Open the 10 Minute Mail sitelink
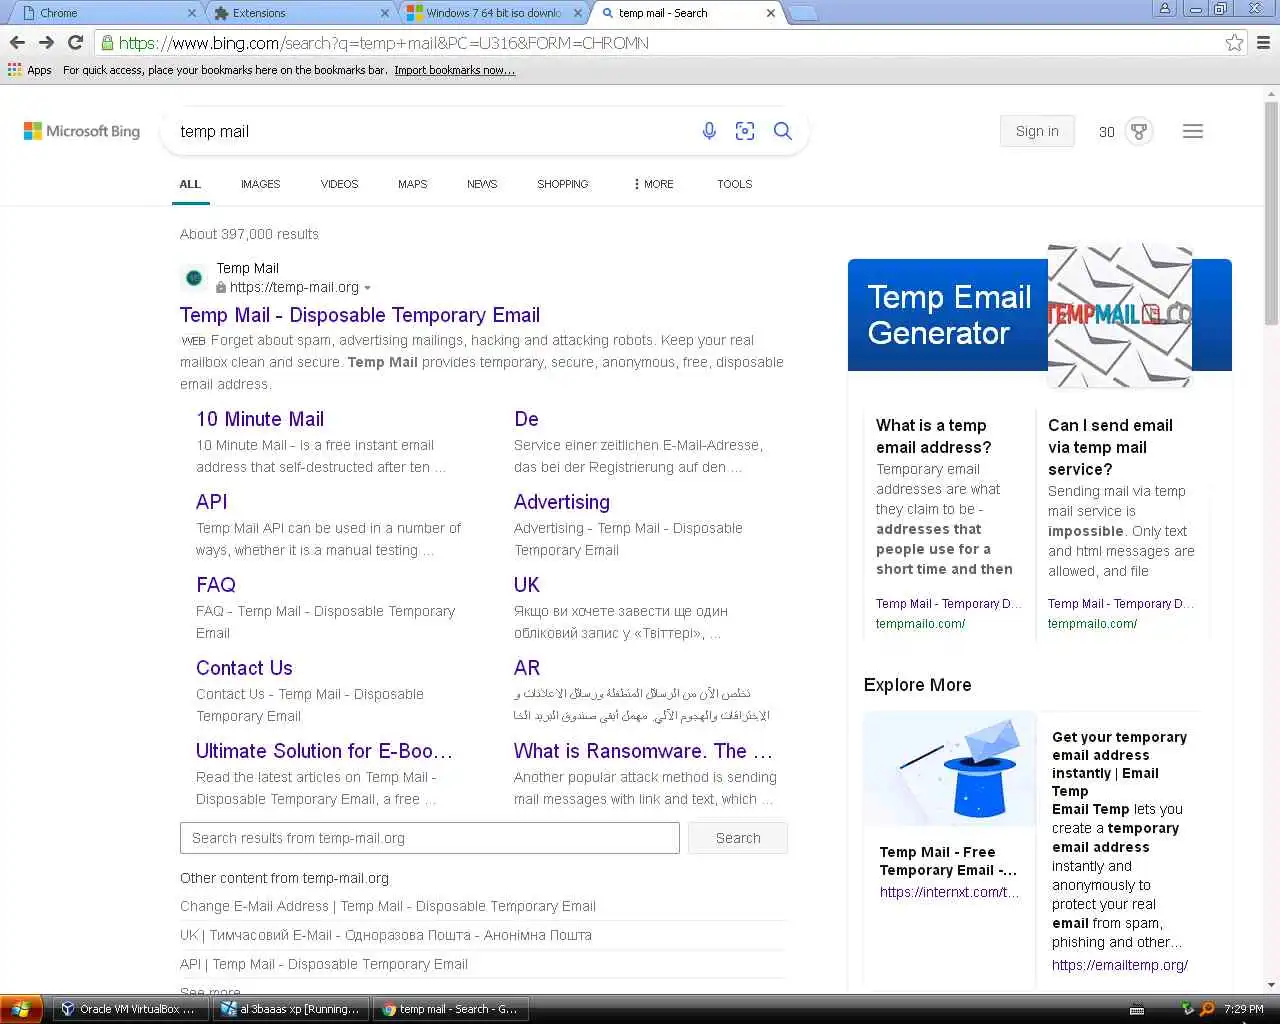 (x=260, y=419)
